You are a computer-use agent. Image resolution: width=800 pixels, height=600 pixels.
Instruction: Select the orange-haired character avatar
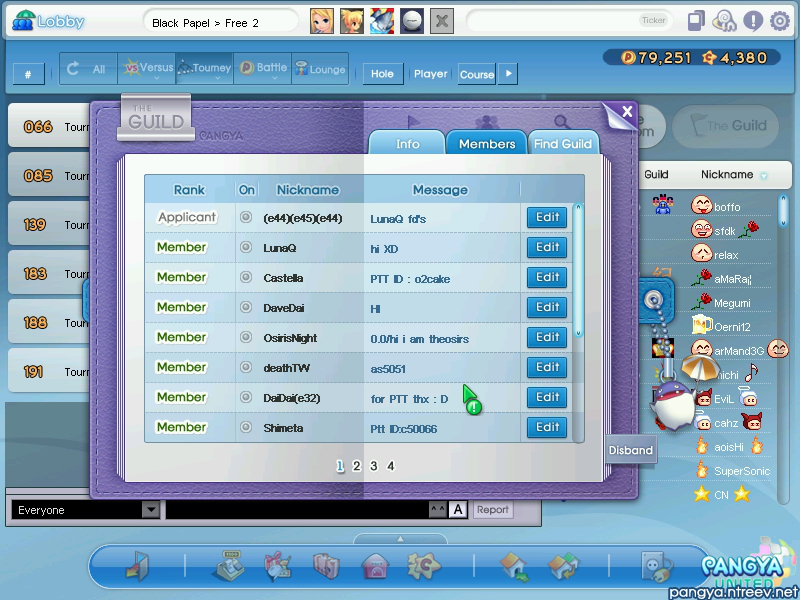(x=352, y=21)
